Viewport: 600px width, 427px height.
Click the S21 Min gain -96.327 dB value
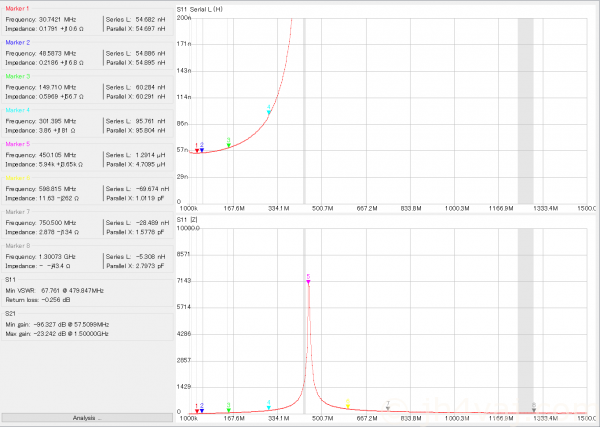coord(71,324)
